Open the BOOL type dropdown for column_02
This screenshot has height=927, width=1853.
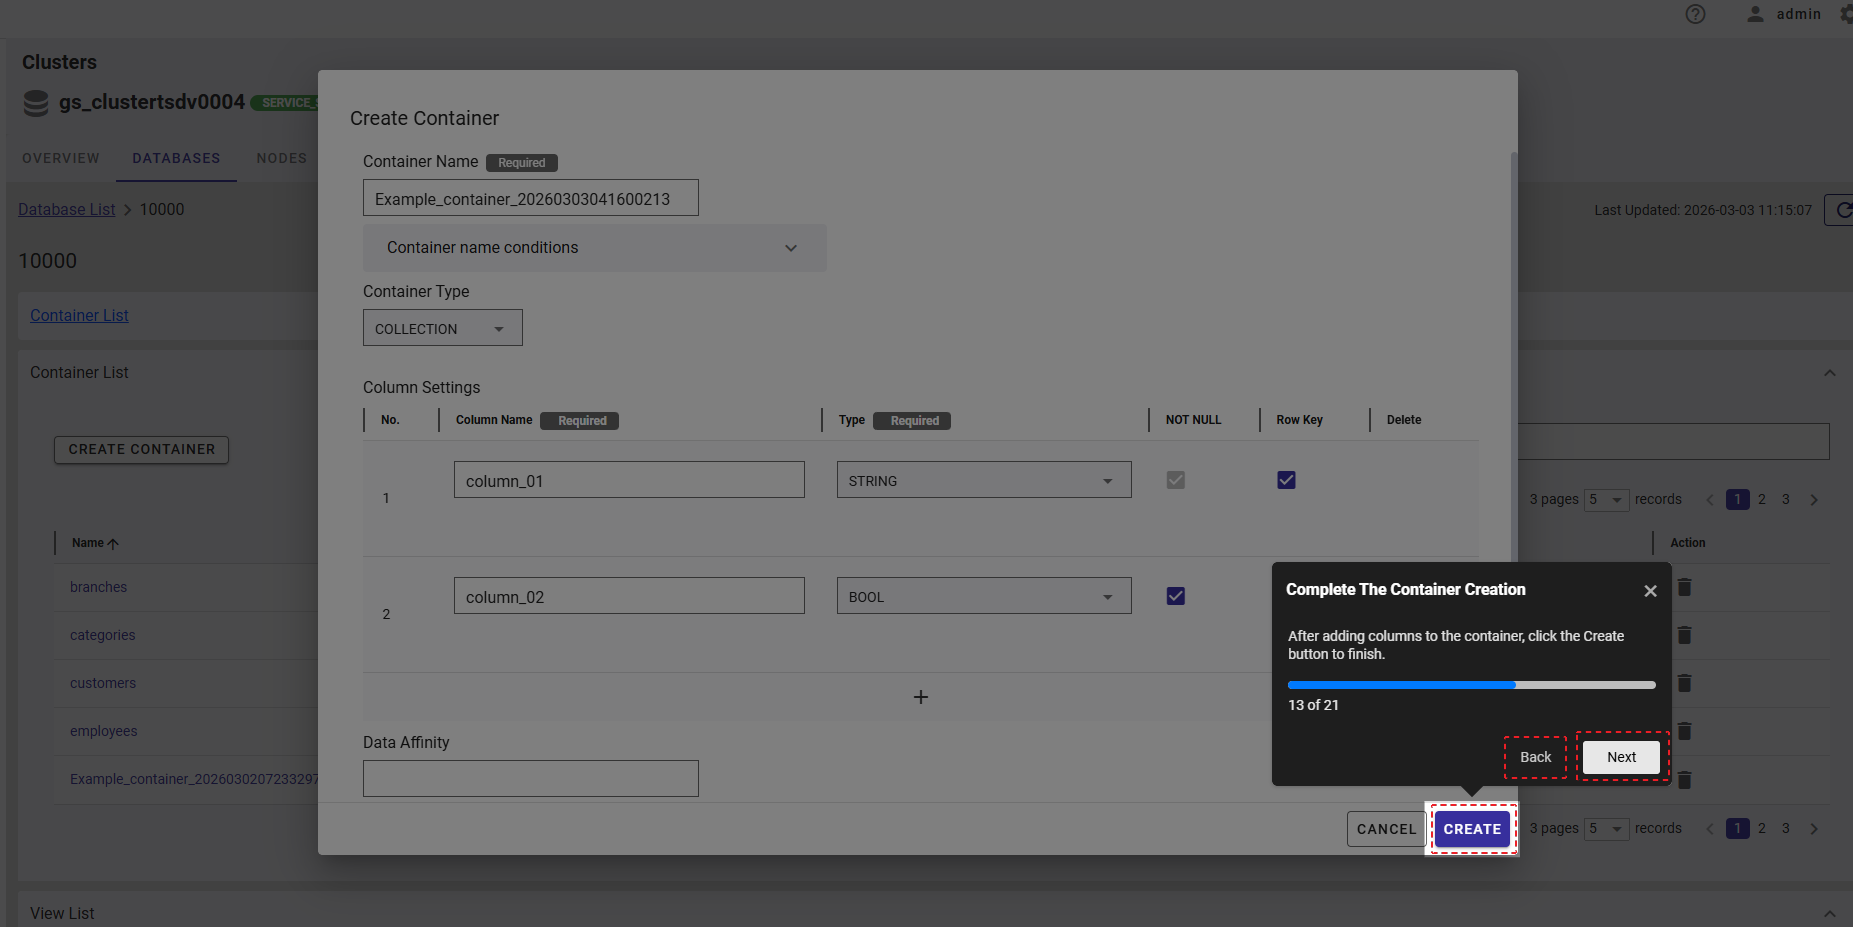[x=983, y=596]
